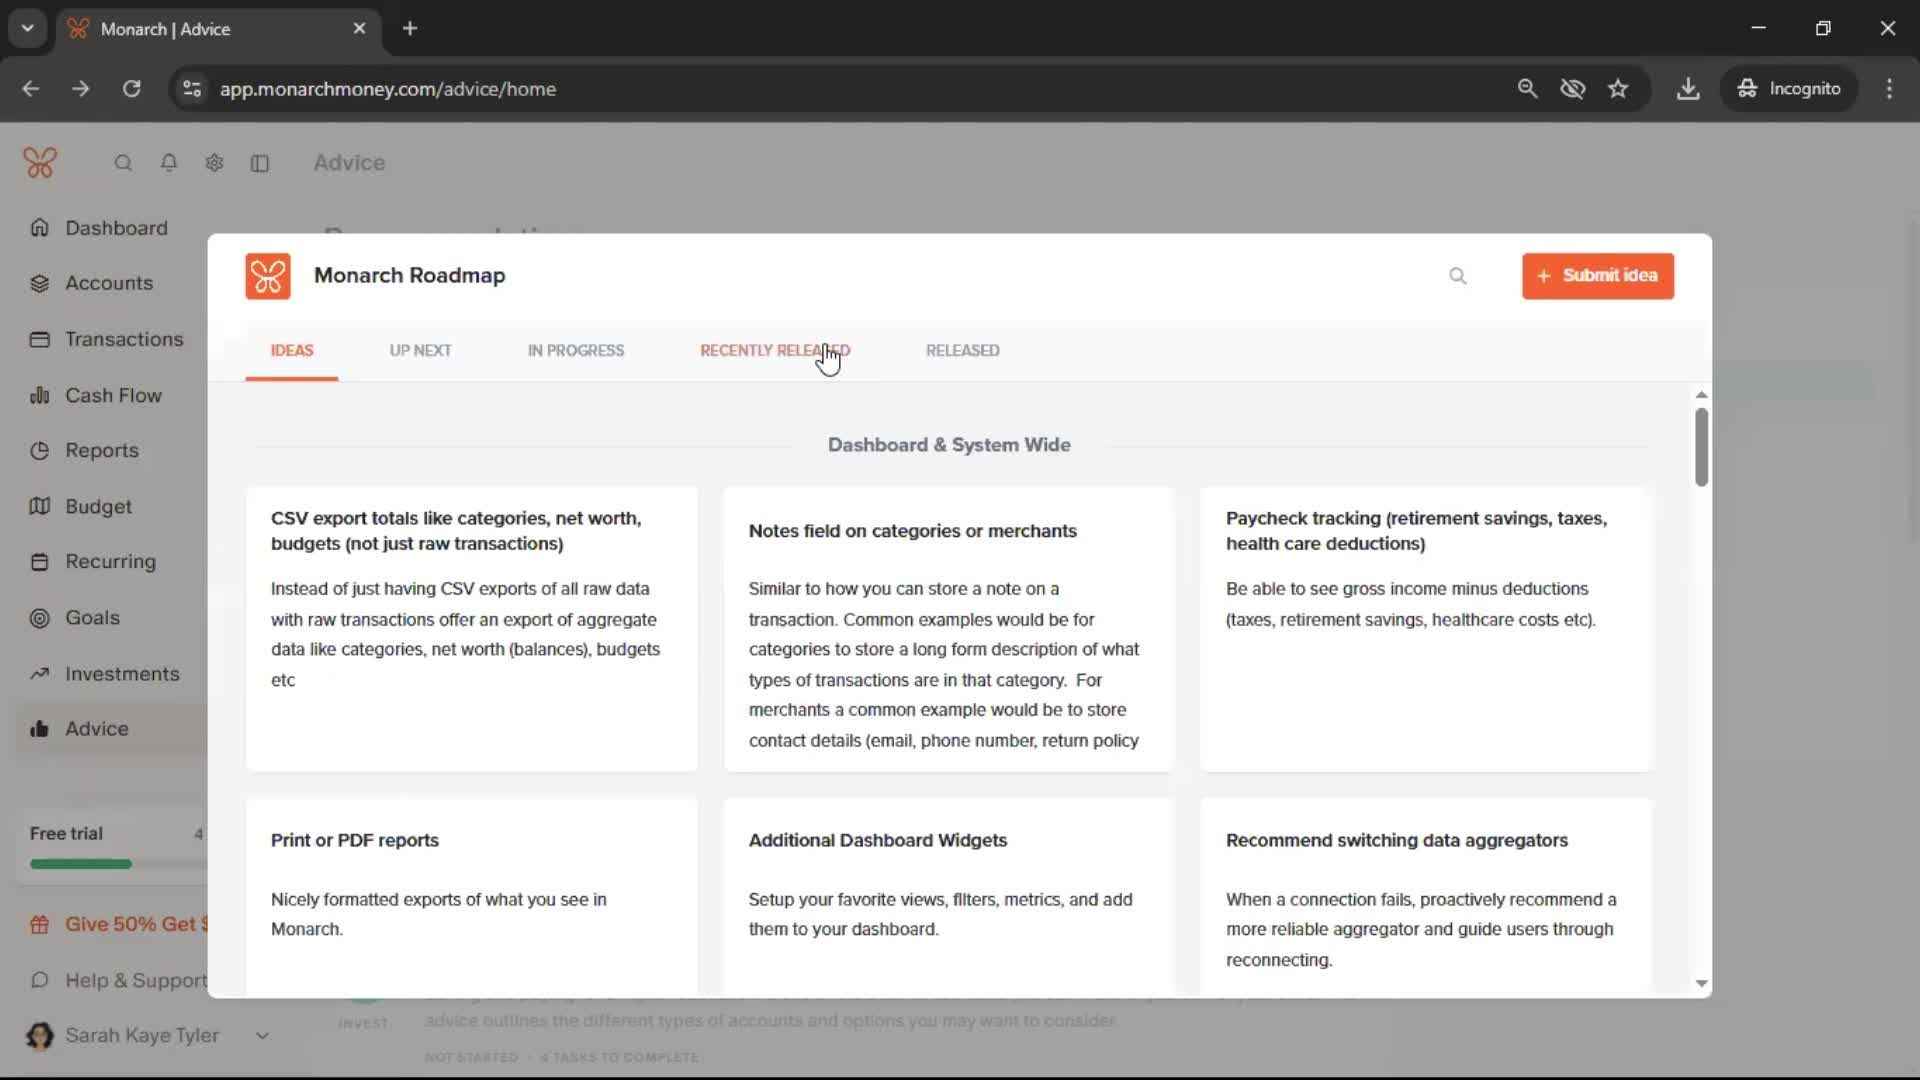Screen dimensions: 1920x1080
Task: Open In Progress tab
Action: tap(576, 351)
